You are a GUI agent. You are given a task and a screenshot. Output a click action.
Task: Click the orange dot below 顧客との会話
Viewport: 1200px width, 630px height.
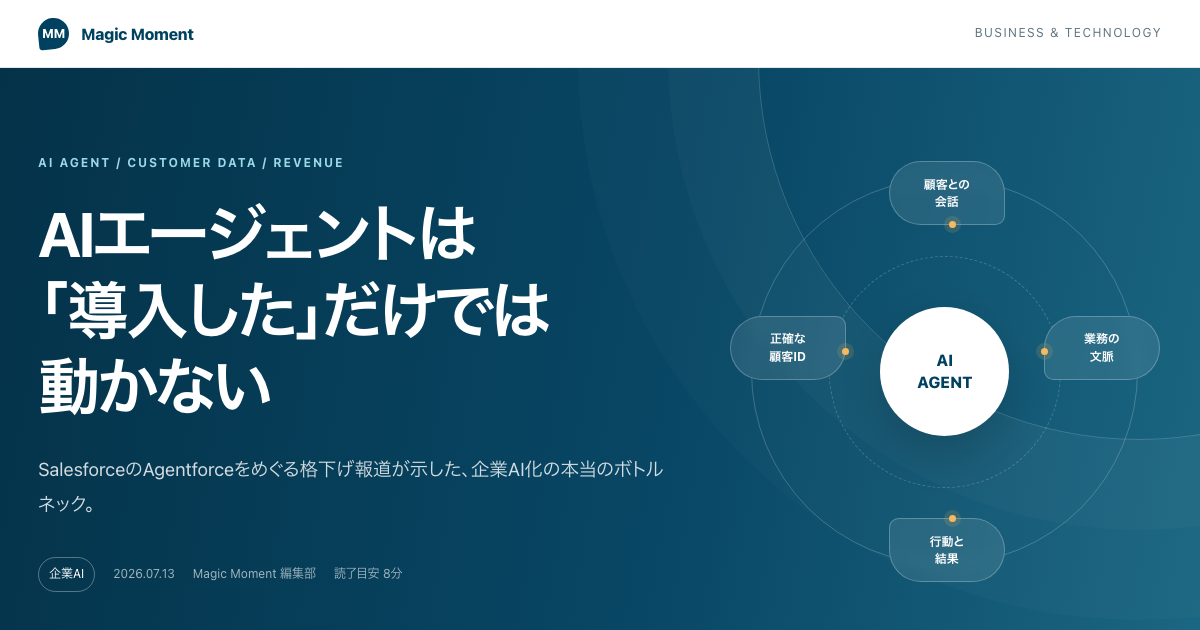click(952, 224)
